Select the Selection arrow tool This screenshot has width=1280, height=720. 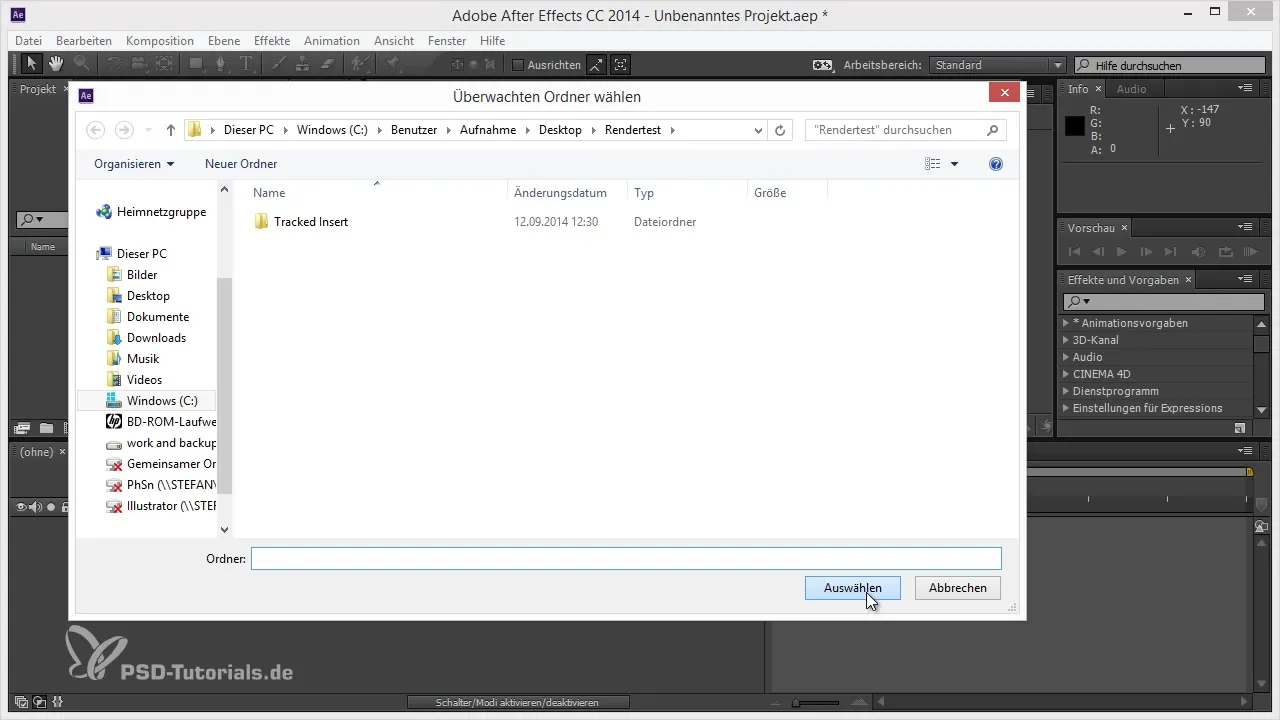32,64
